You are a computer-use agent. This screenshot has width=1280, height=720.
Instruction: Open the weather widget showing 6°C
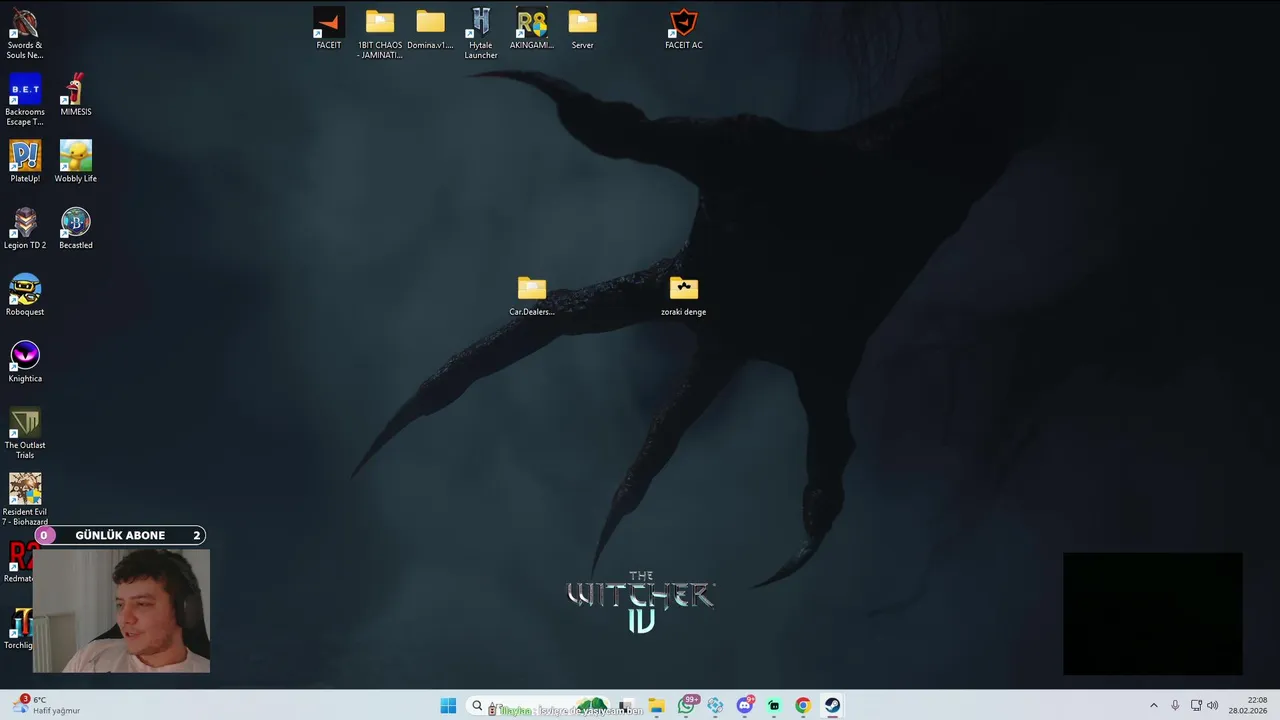click(46, 705)
